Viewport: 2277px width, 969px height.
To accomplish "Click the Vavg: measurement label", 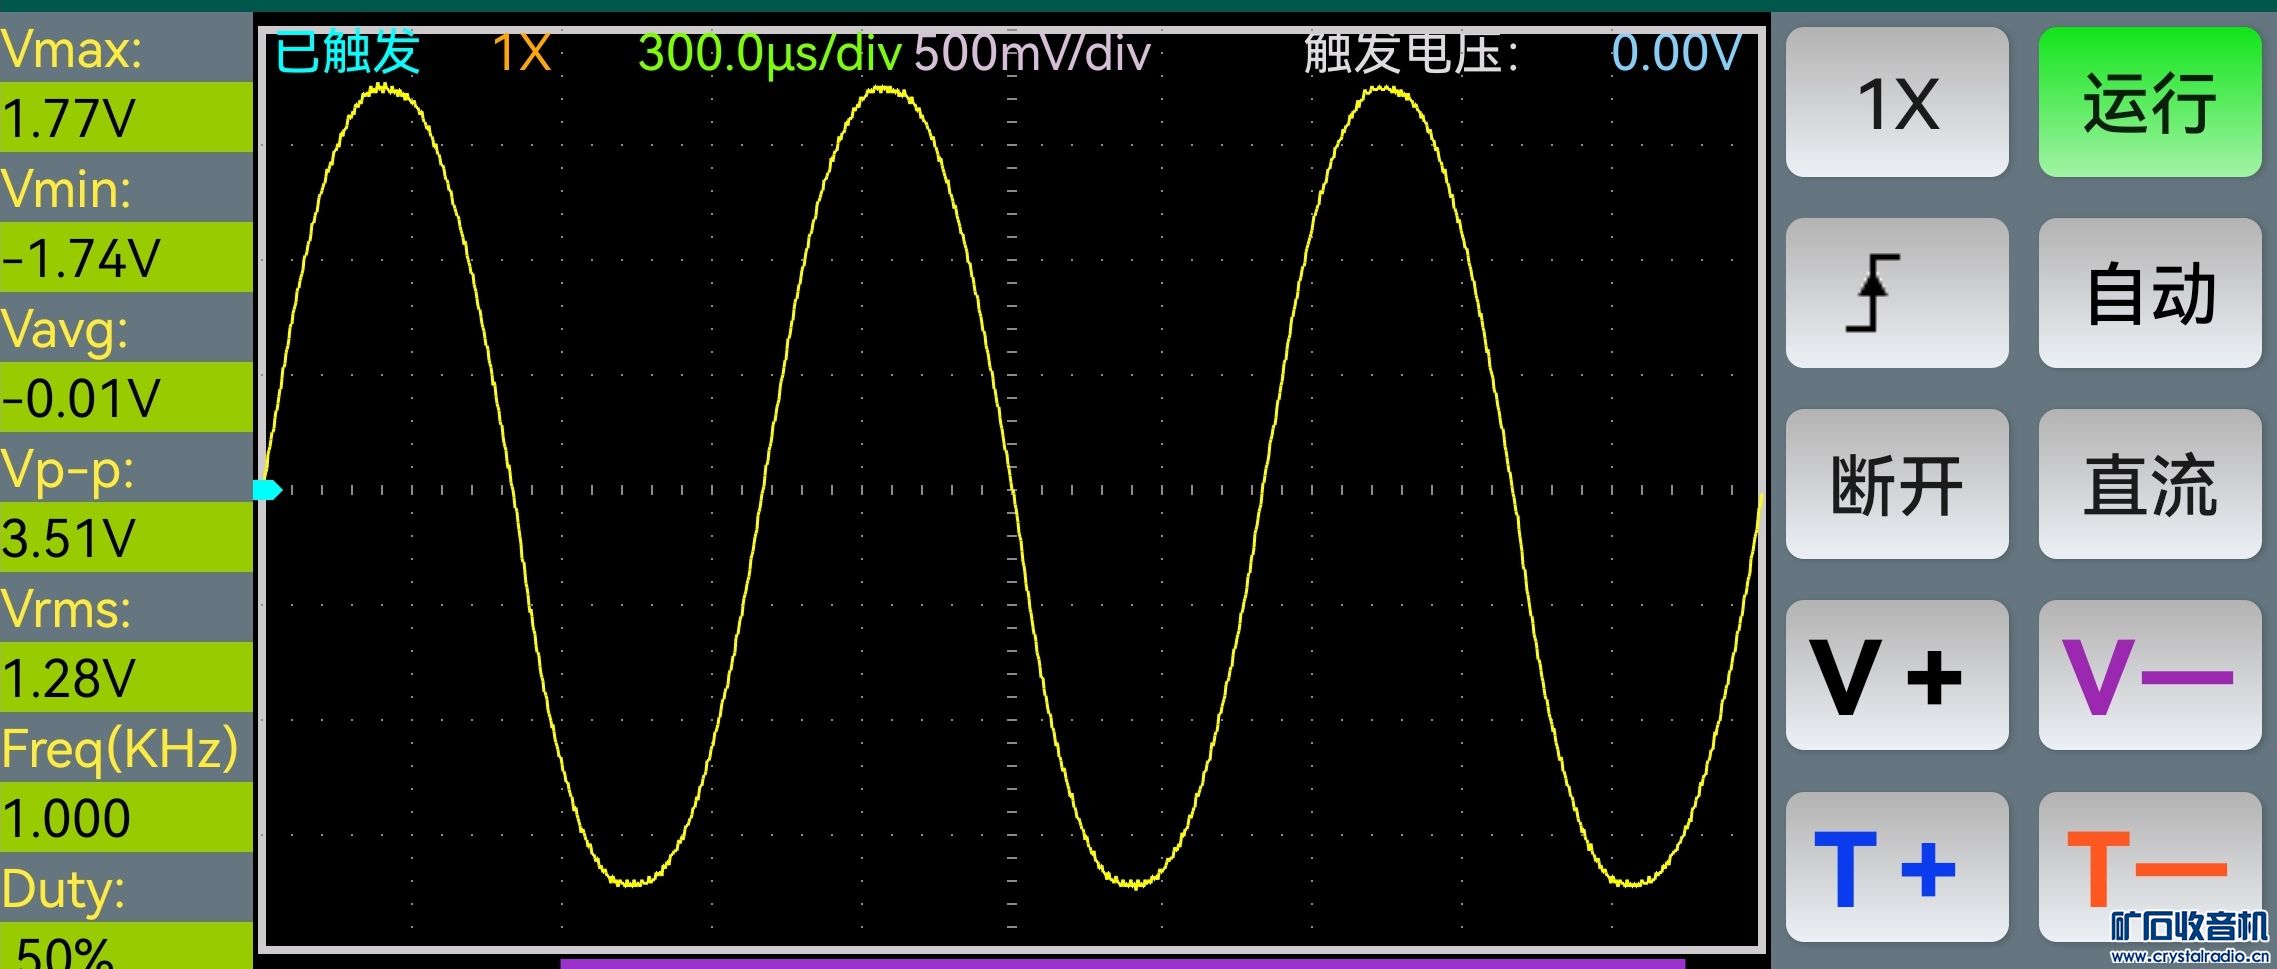I will tap(66, 329).
